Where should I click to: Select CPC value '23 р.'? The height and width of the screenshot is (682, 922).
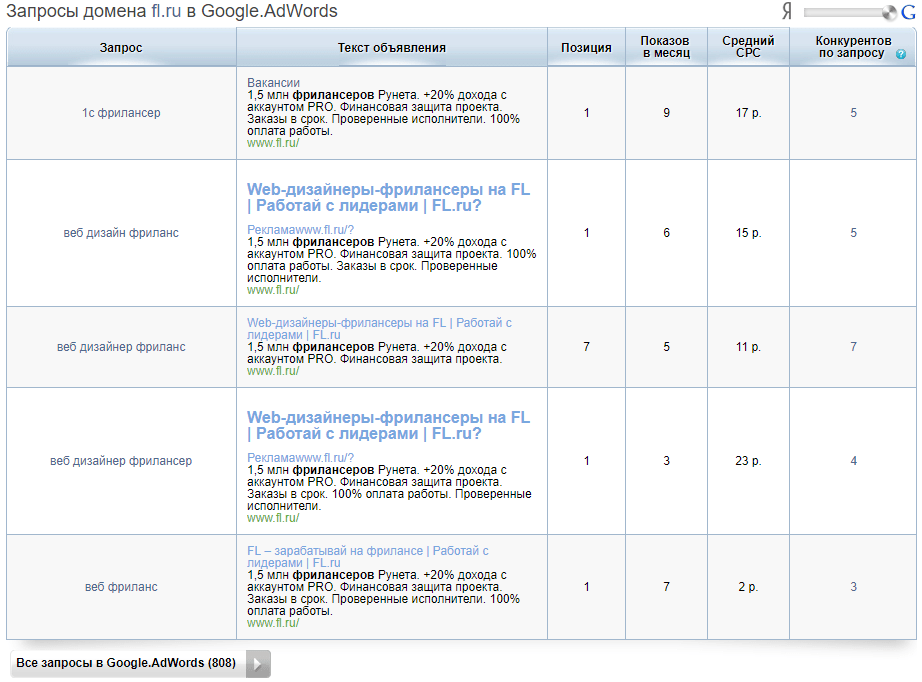[x=748, y=461]
